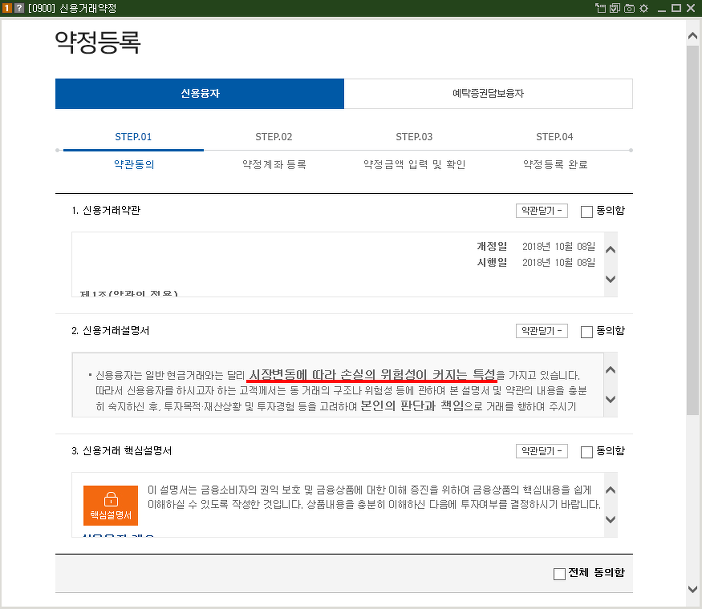Open help via the '?' title bar icon

tap(19, 8)
